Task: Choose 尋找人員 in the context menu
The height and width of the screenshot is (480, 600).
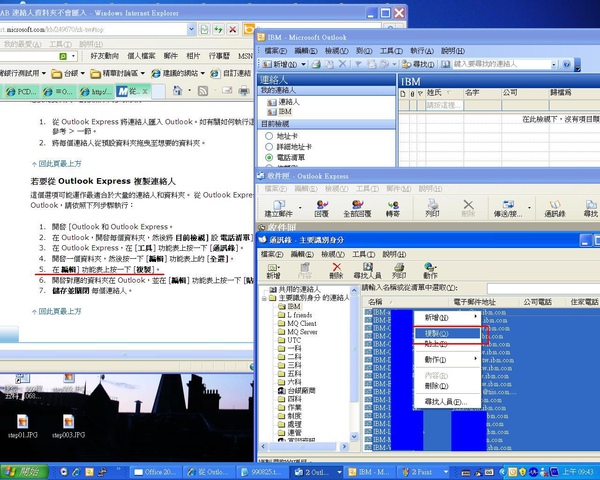Action: point(447,402)
